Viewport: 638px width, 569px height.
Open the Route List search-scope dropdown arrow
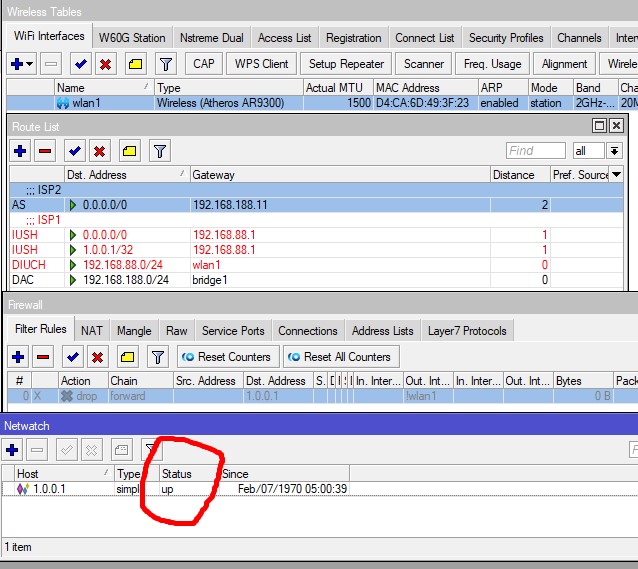coord(614,151)
